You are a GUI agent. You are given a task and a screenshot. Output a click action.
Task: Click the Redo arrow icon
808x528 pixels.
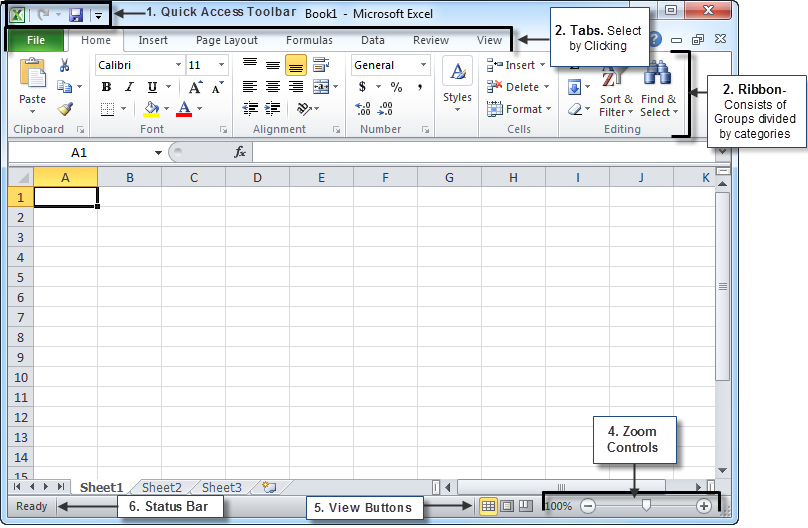(x=44, y=15)
